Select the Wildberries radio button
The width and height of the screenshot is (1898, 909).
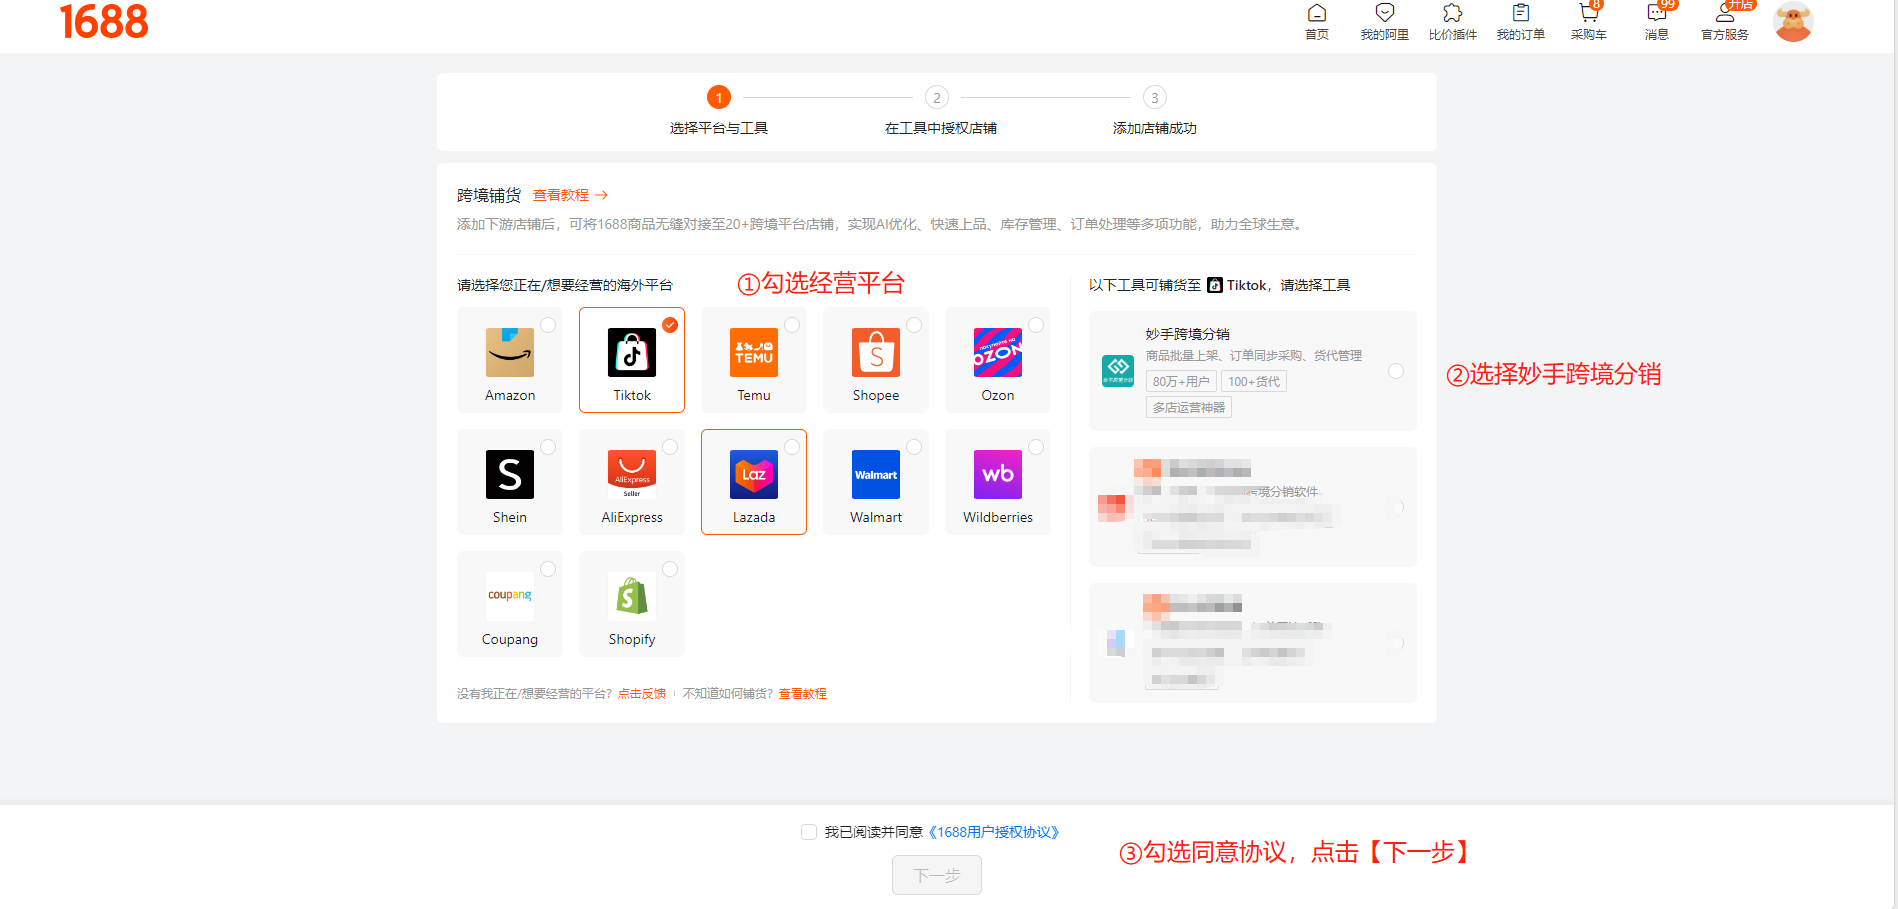pyautogui.click(x=1036, y=447)
